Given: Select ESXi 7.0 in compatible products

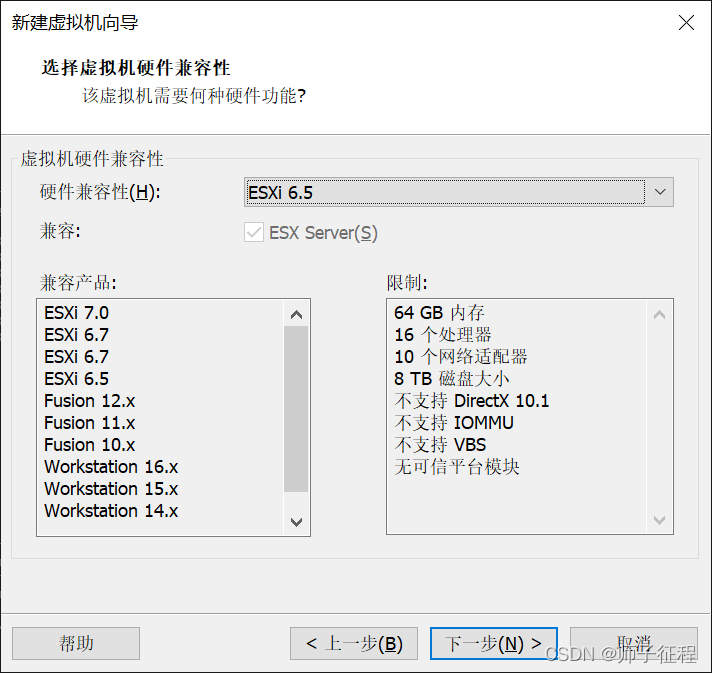Looking at the screenshot, I should click(x=77, y=313).
